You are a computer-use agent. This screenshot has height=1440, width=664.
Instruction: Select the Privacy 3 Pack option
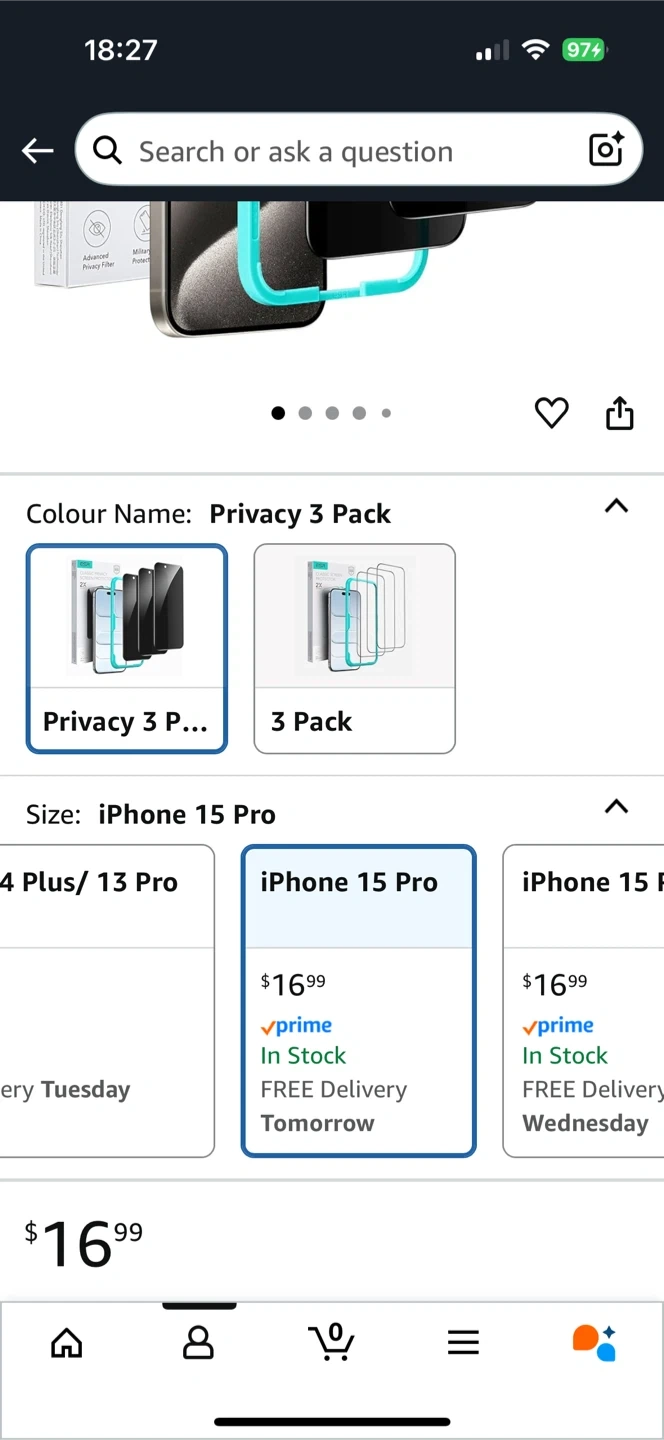(127, 648)
